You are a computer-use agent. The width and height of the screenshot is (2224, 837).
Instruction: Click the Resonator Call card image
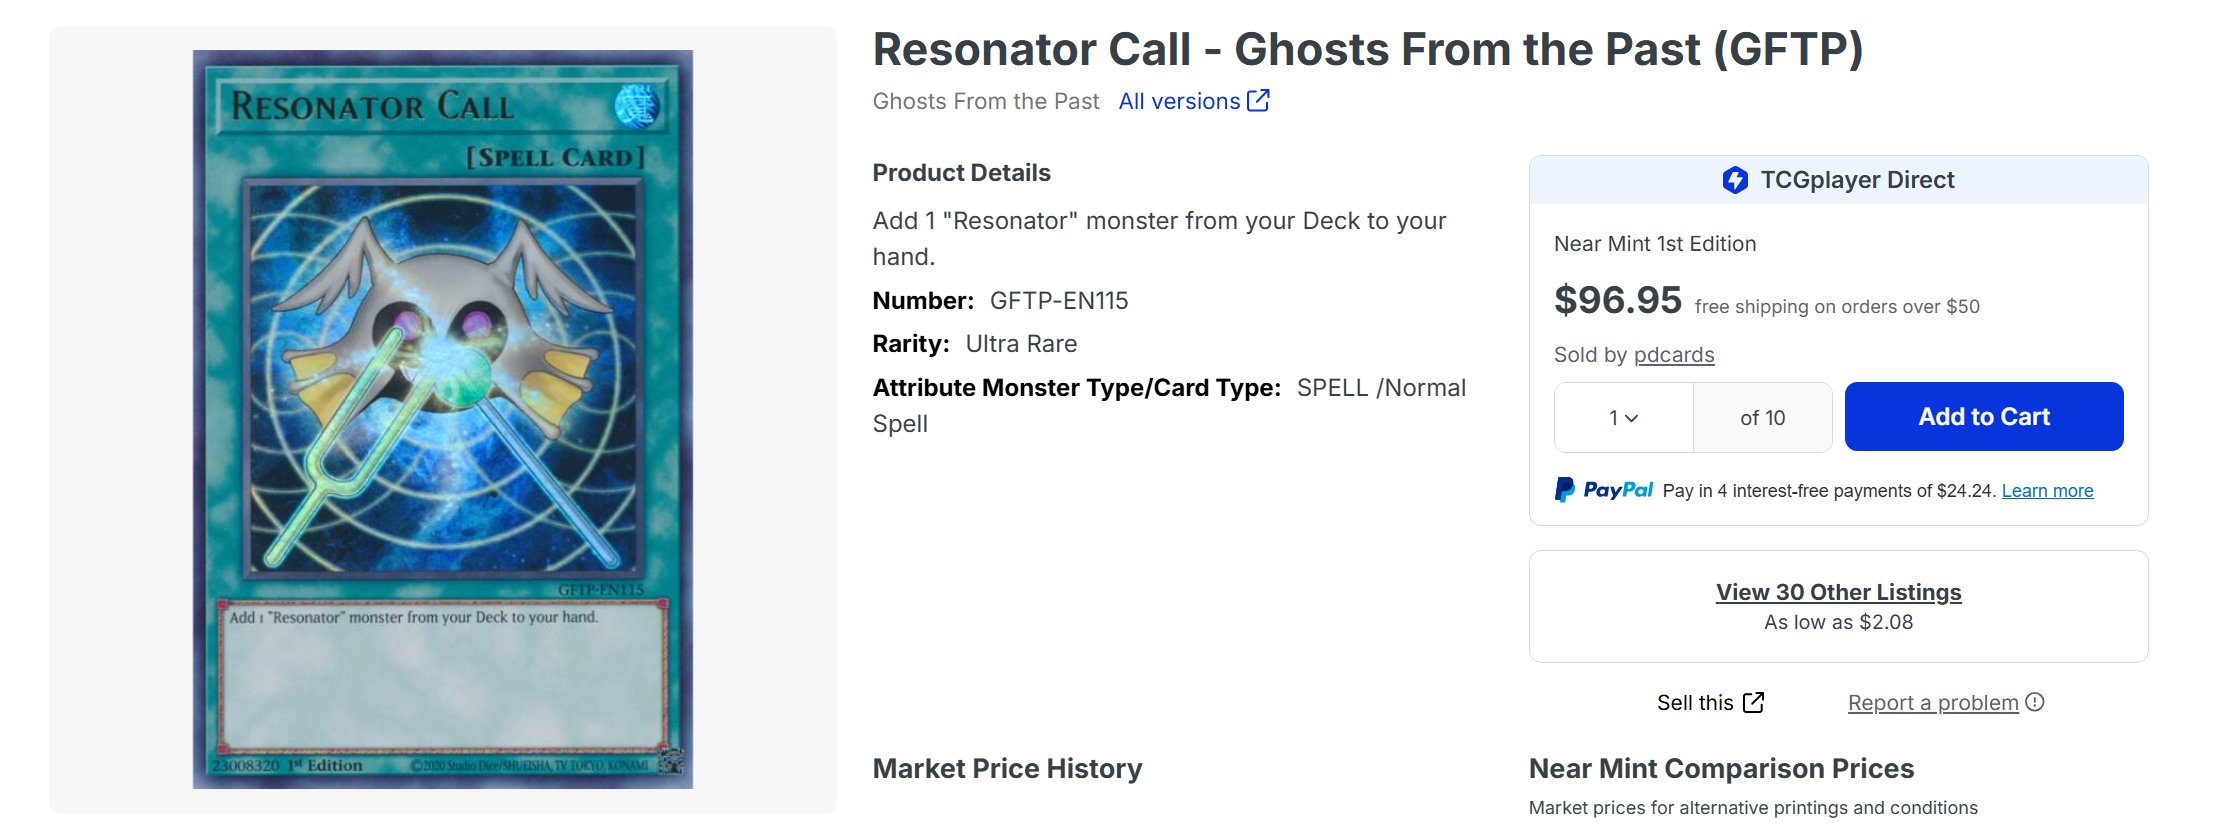[442, 419]
